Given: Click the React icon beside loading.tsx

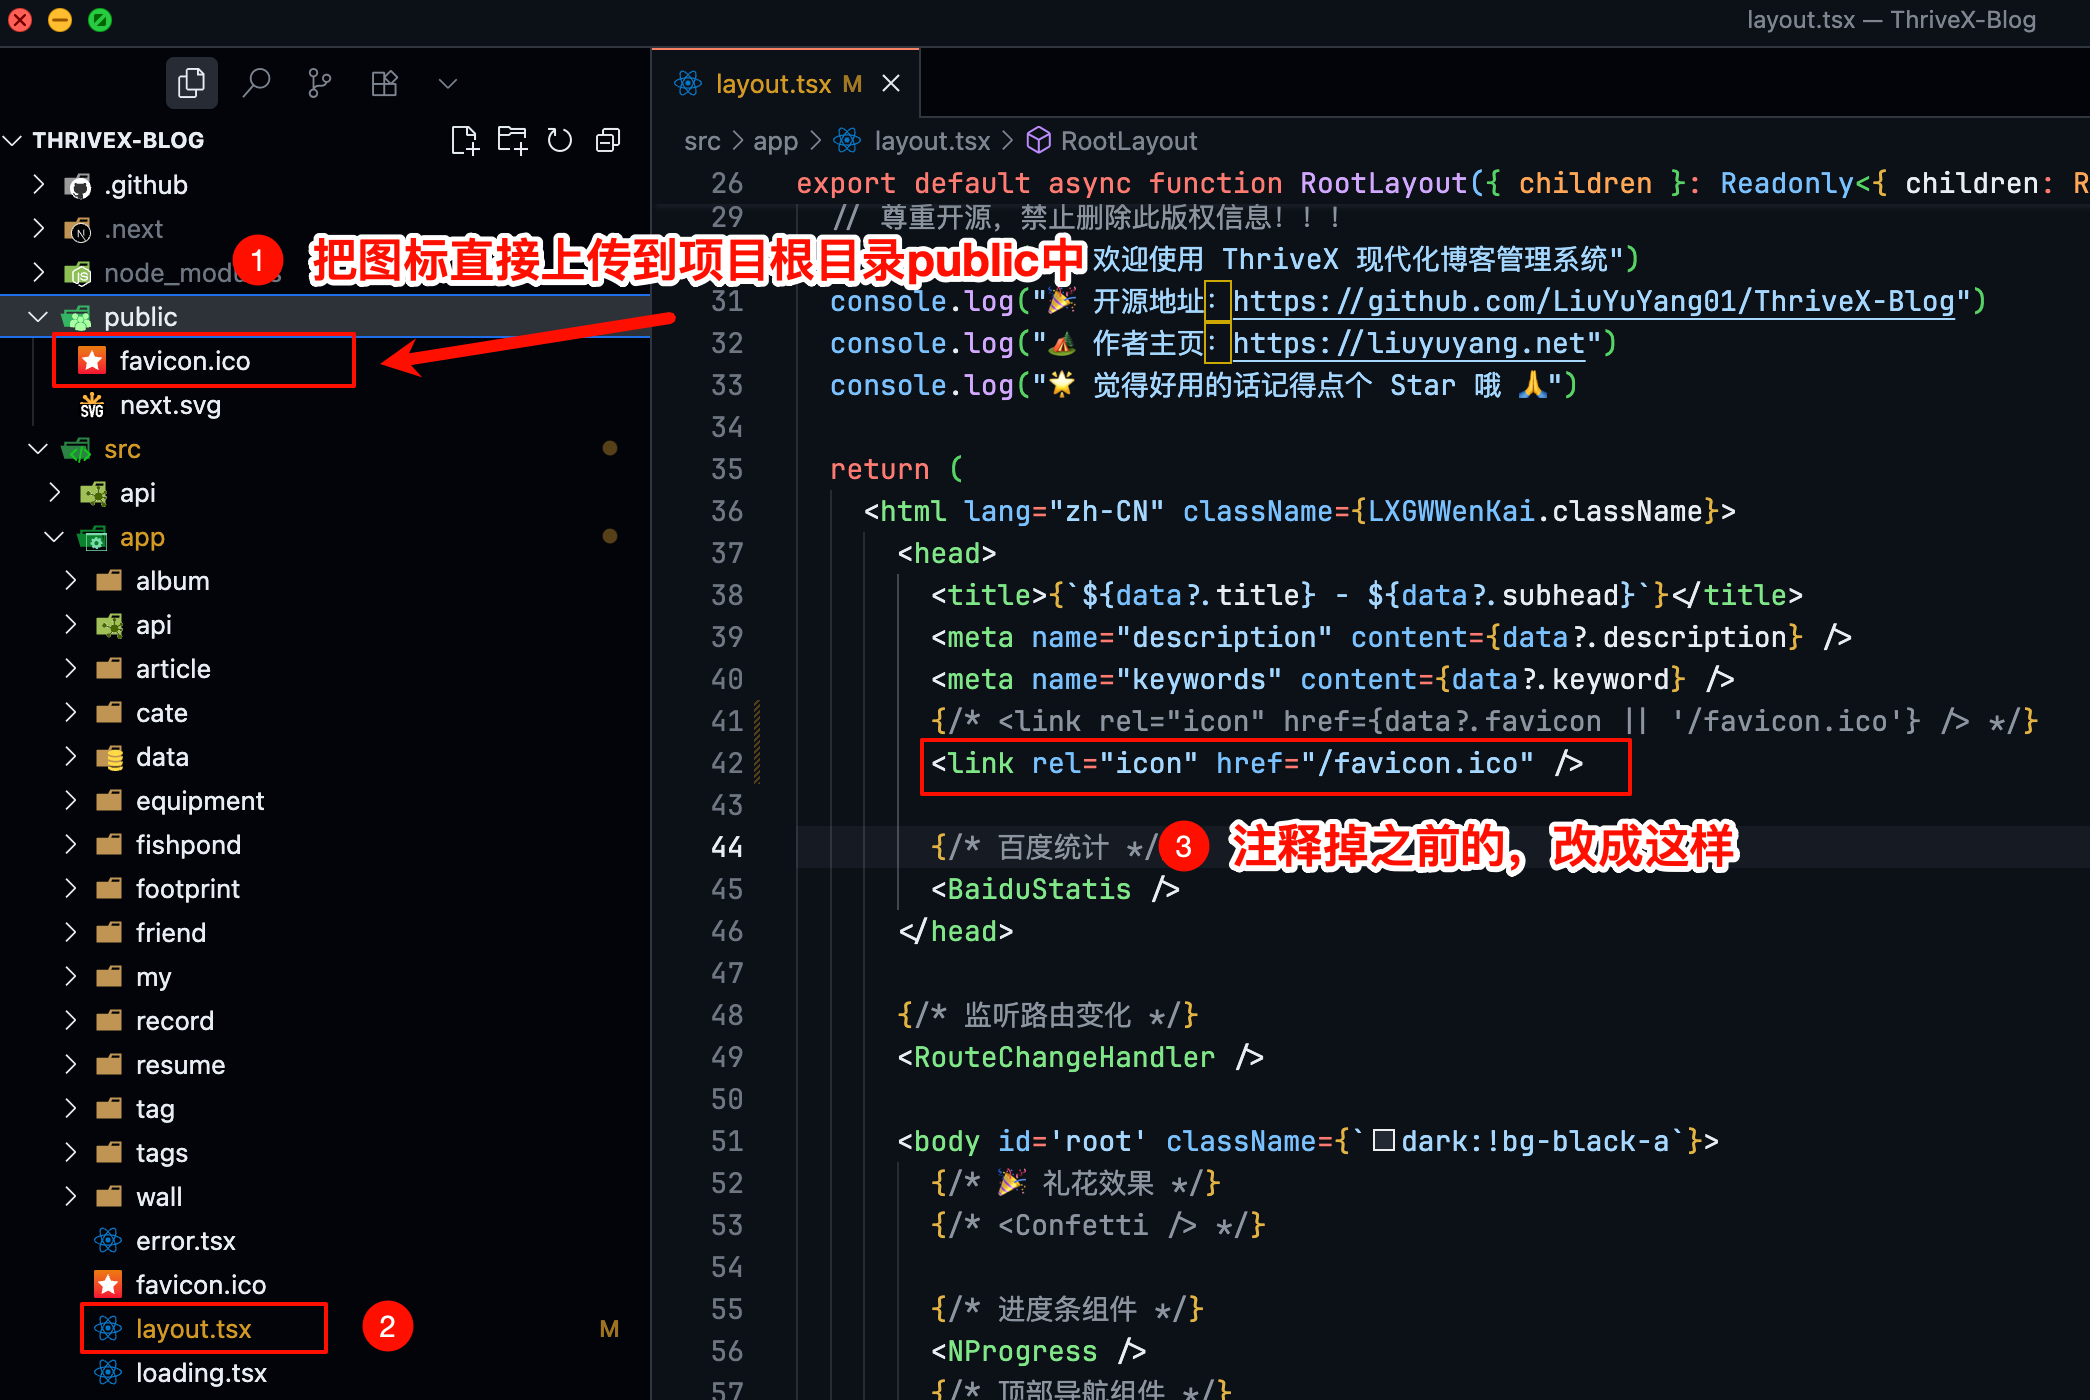Looking at the screenshot, I should [108, 1372].
